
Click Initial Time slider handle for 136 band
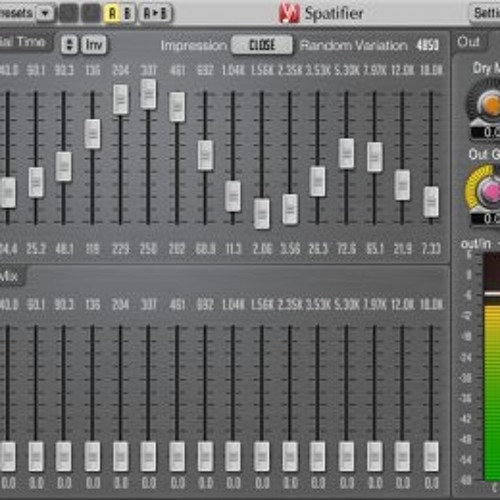click(92, 134)
